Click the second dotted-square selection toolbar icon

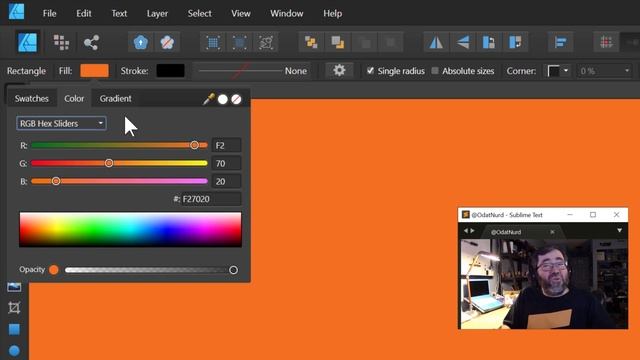(x=240, y=42)
